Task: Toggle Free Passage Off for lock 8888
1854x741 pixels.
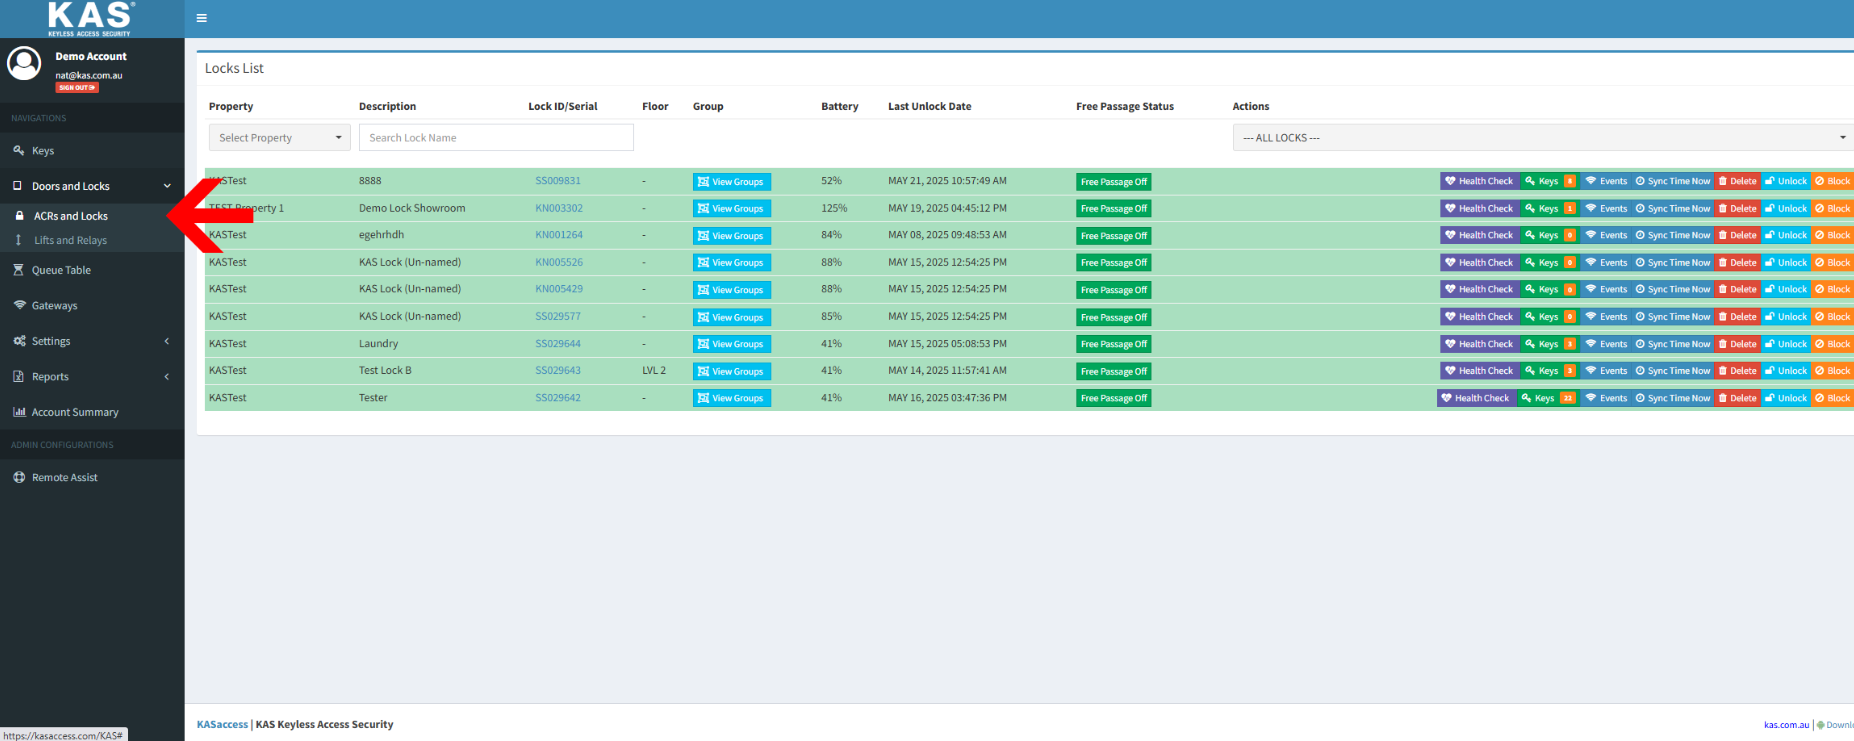Action: pyautogui.click(x=1114, y=182)
